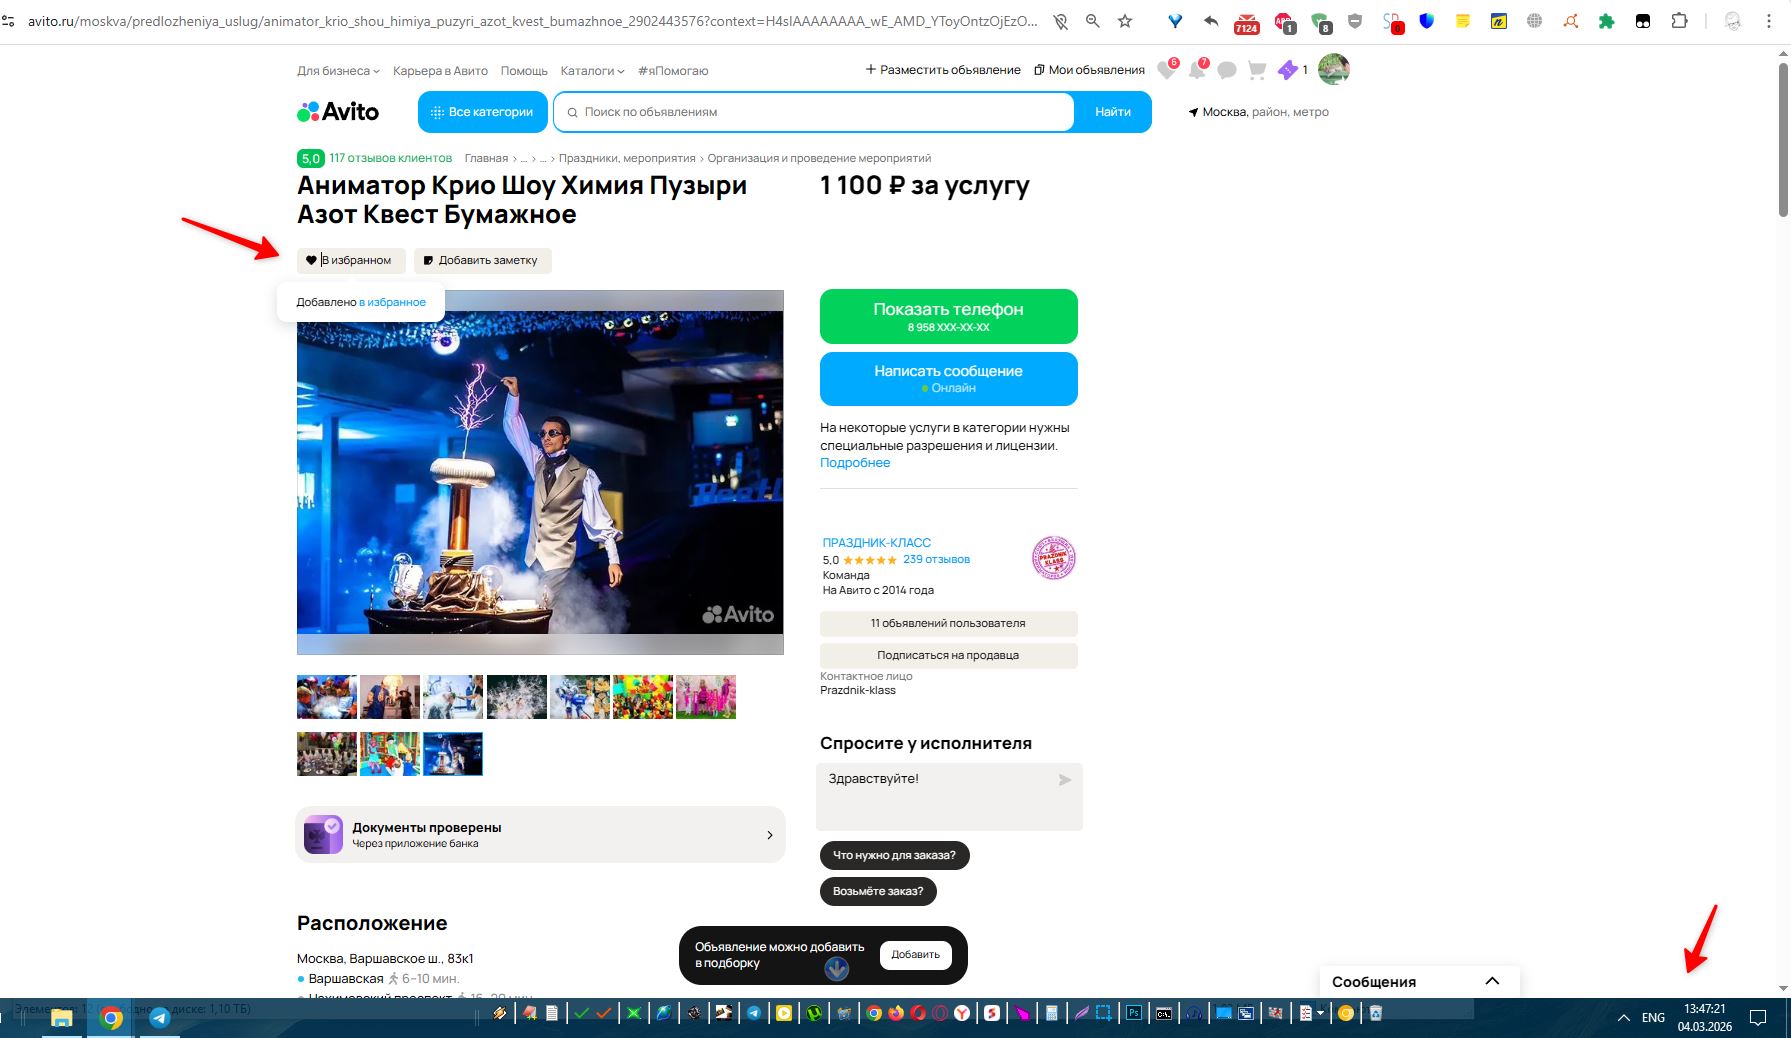The image size is (1791, 1038).
Task: Send the Здравствуйте message with arrow icon
Action: click(x=1065, y=780)
